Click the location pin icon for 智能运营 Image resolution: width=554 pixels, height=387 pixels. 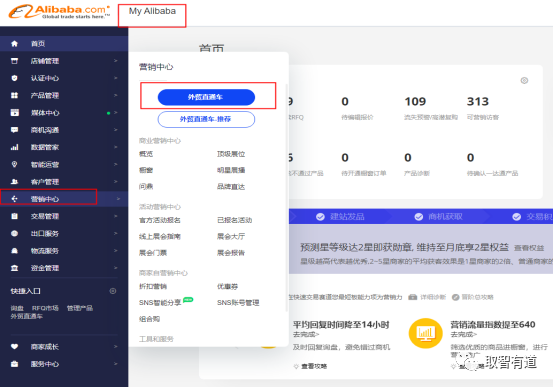coord(14,164)
